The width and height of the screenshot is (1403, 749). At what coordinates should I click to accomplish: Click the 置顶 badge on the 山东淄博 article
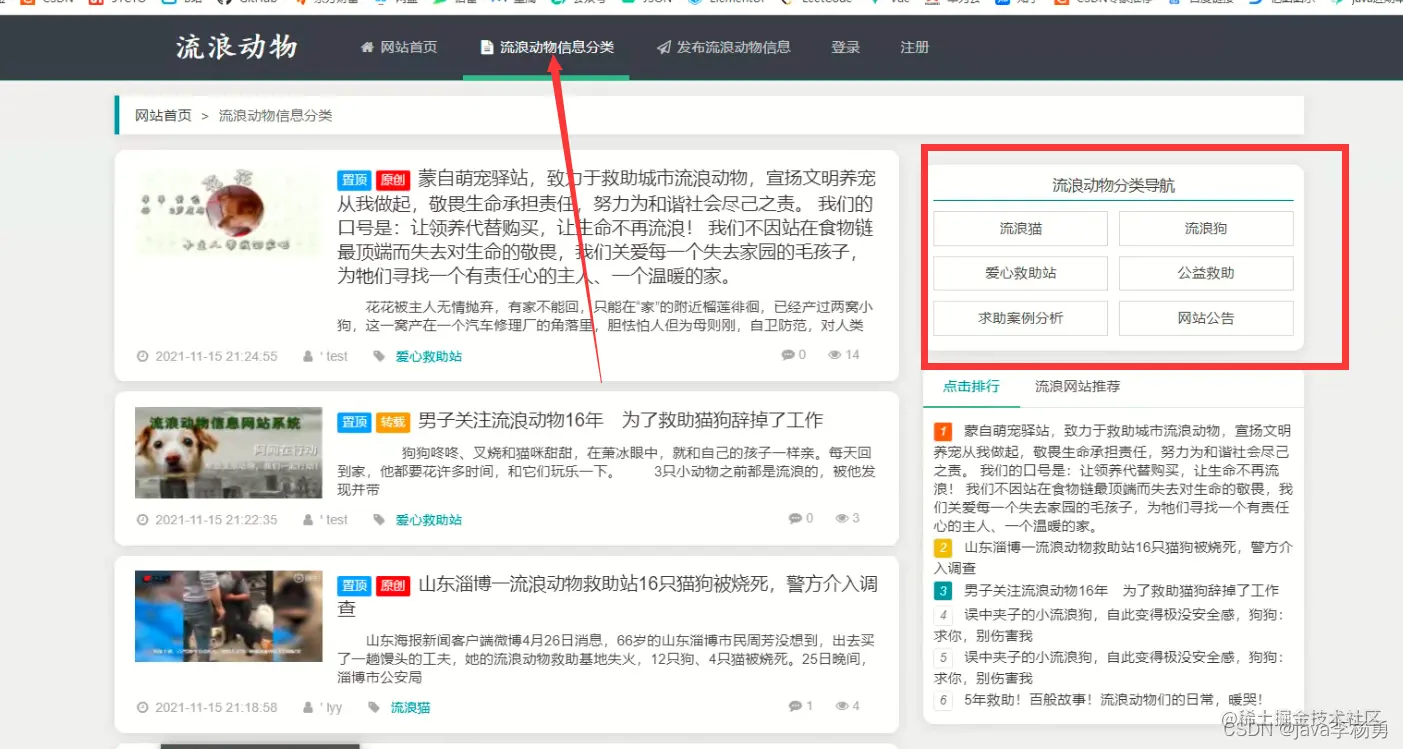point(354,586)
